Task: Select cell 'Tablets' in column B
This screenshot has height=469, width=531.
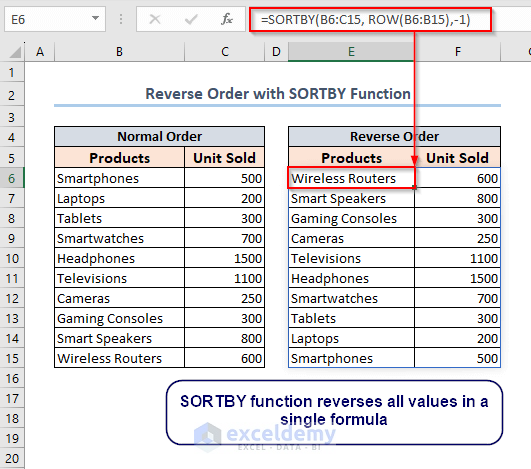Action: point(120,218)
